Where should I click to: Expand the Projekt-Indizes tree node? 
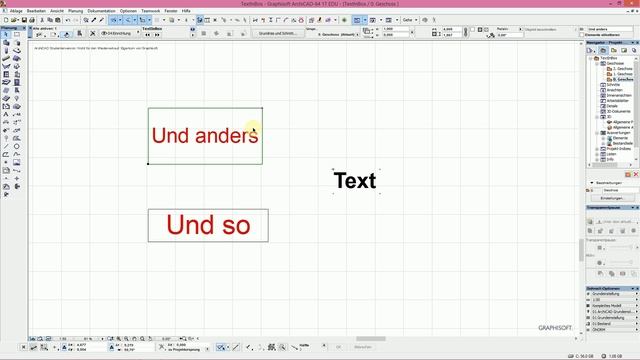[597, 149]
